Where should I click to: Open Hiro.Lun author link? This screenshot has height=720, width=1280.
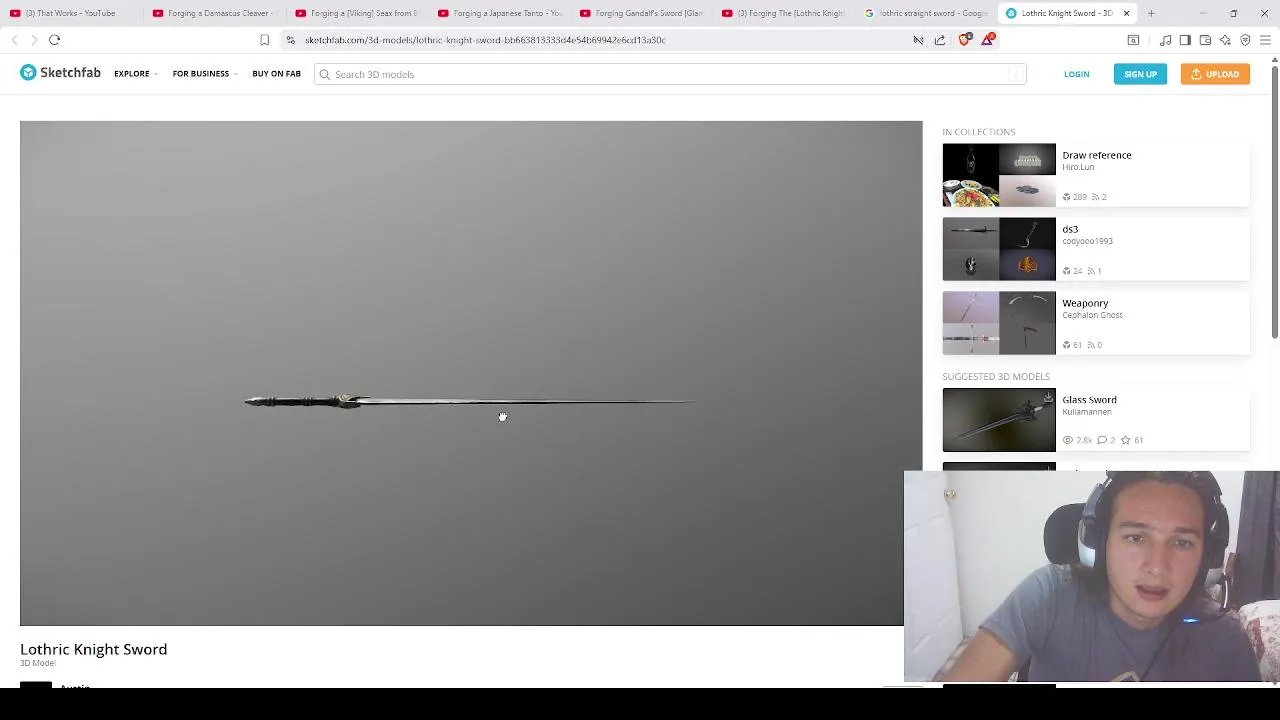tap(1078, 167)
